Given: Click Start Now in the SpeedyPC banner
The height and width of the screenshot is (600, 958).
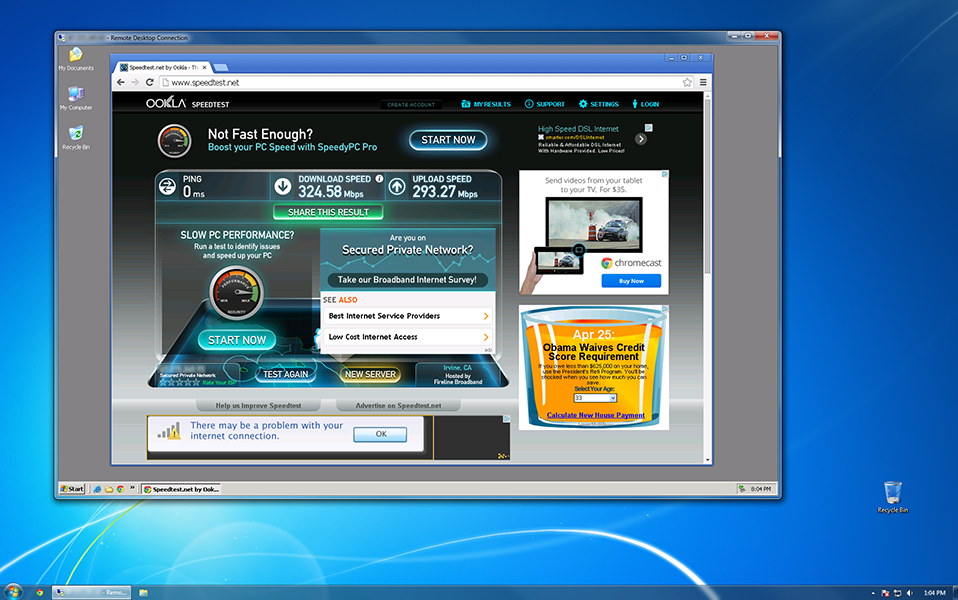Looking at the screenshot, I should [448, 140].
